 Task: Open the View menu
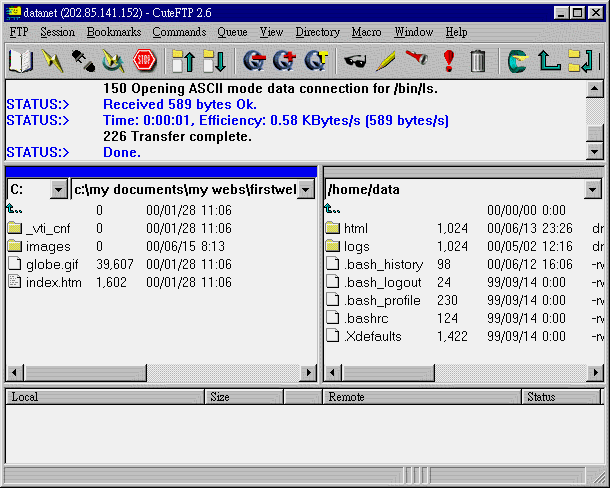[271, 32]
